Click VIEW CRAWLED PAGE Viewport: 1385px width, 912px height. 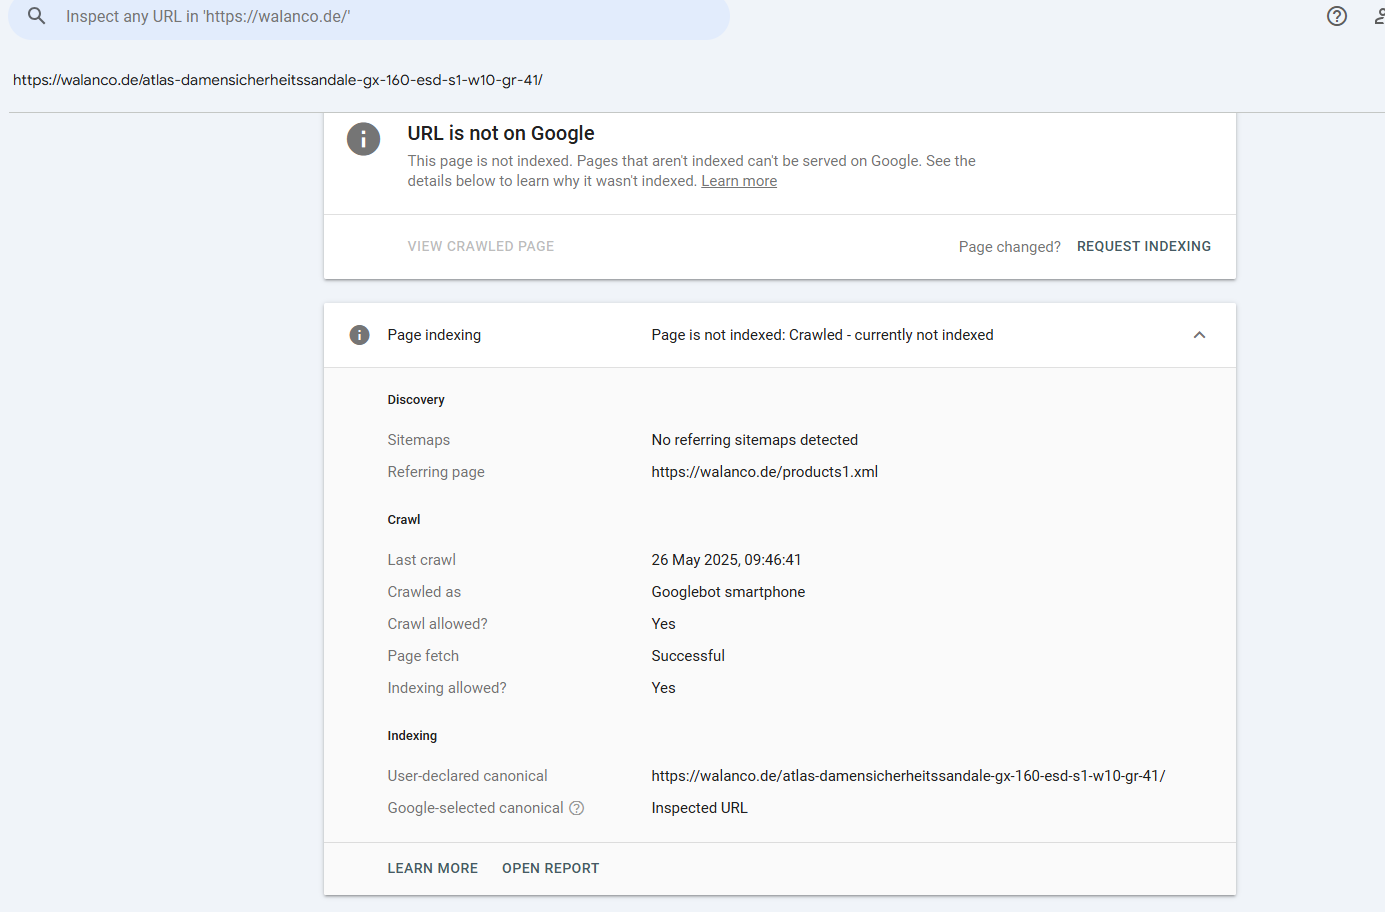click(481, 246)
